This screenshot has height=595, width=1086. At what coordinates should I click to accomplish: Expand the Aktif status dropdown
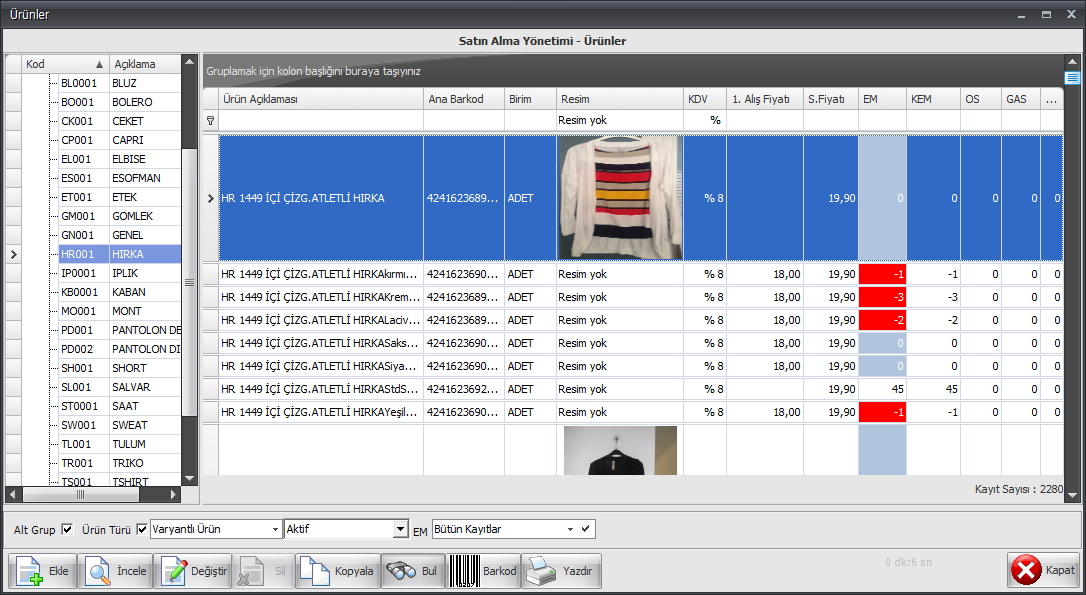click(x=401, y=529)
